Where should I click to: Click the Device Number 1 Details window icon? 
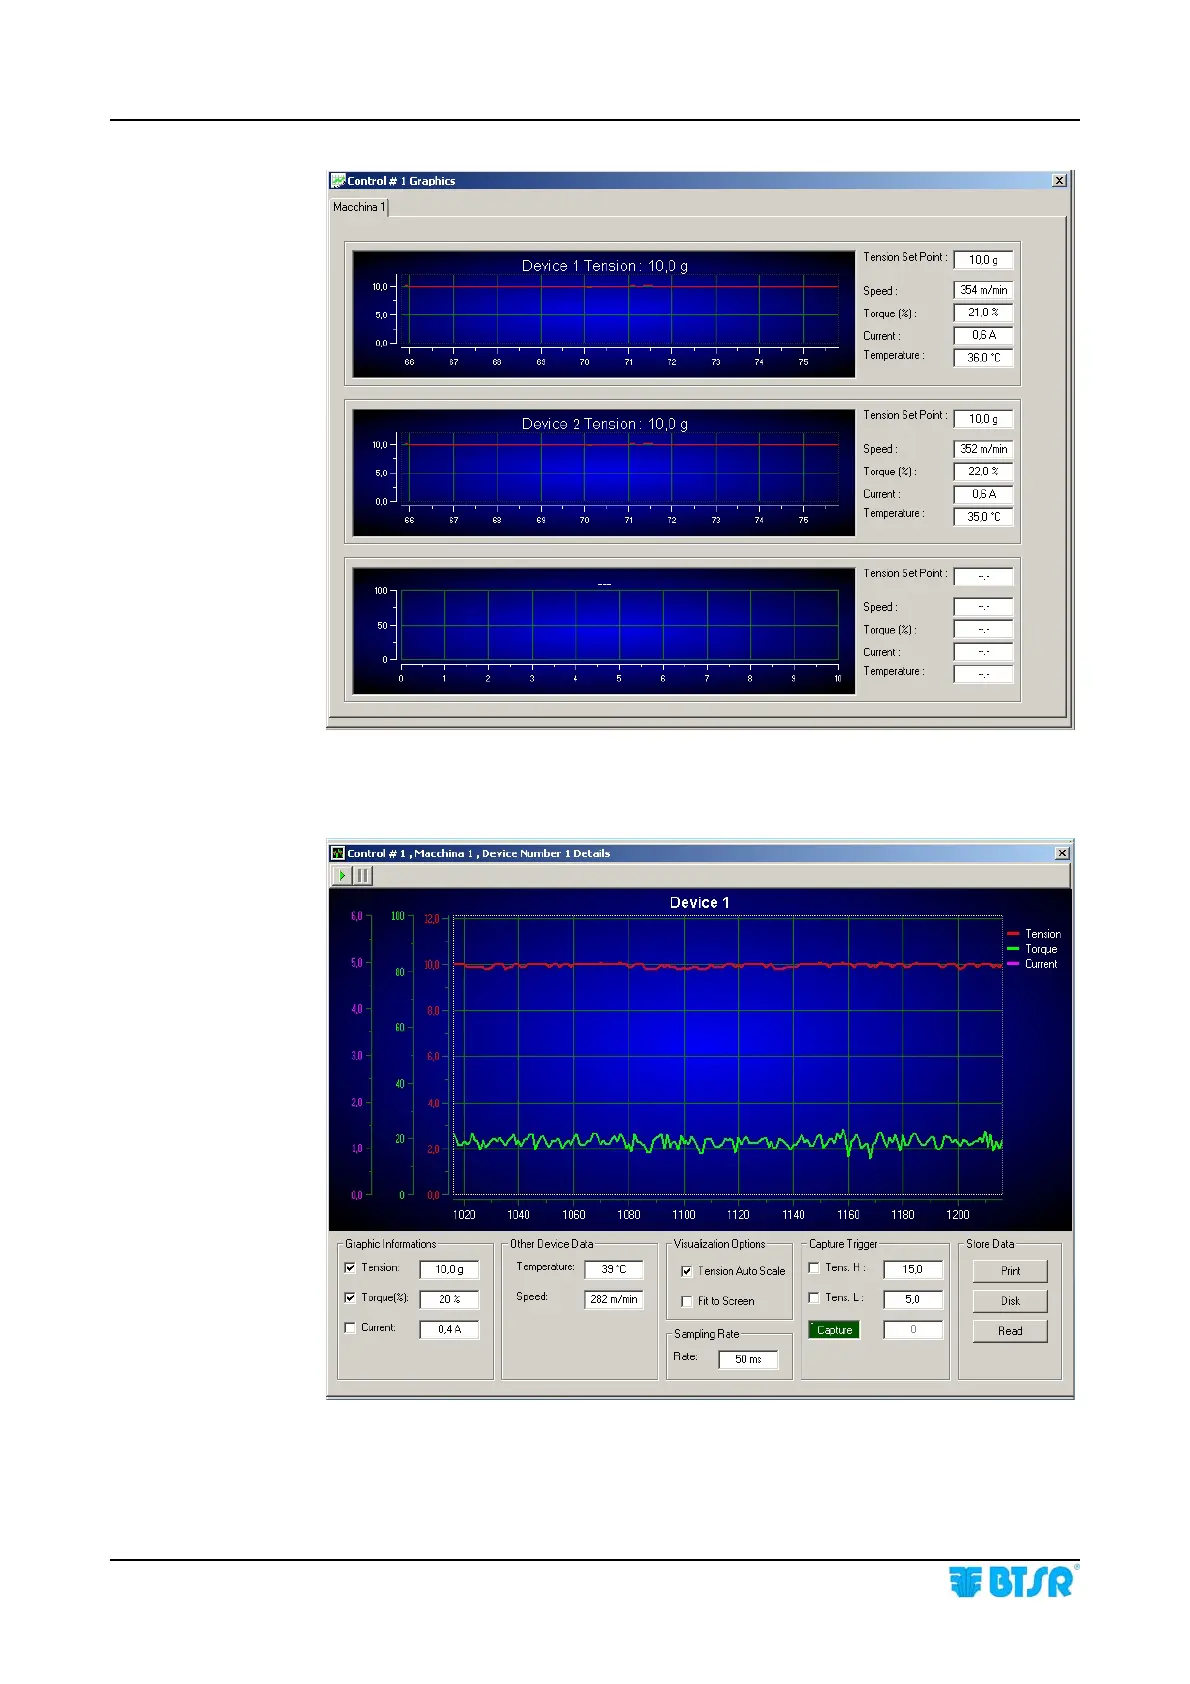point(338,853)
